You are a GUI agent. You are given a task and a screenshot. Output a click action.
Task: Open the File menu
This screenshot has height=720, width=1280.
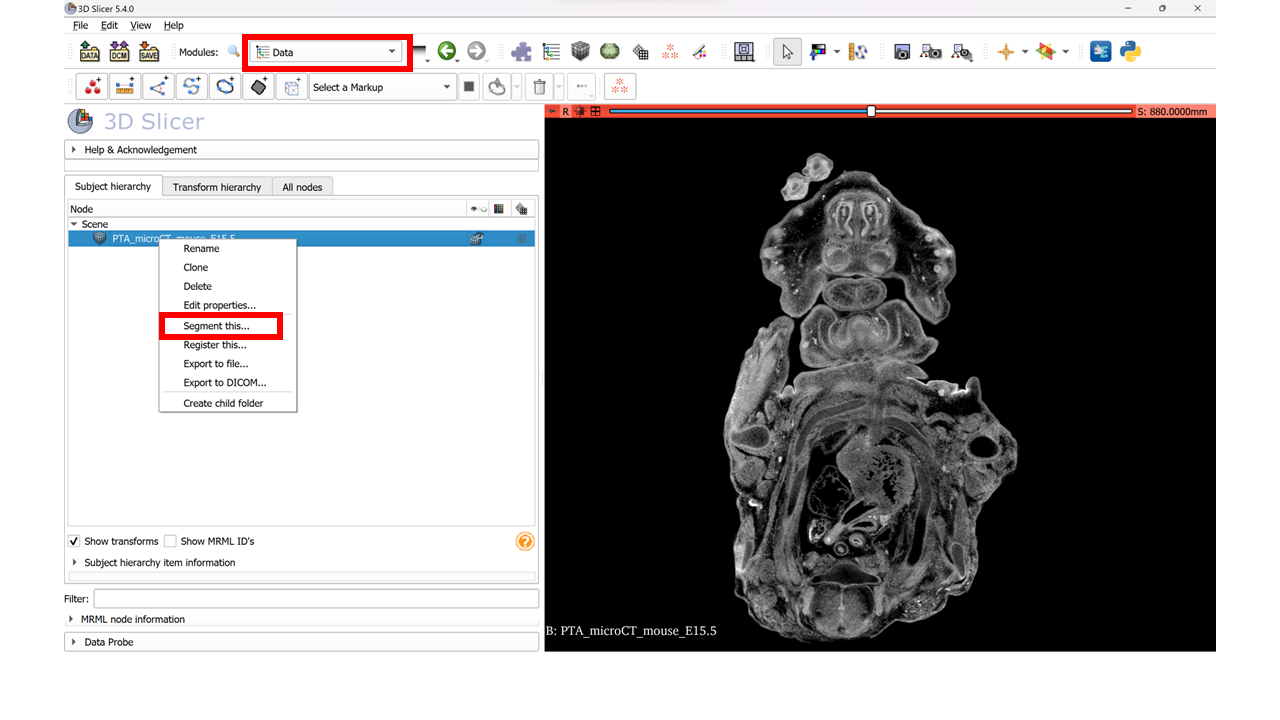pyautogui.click(x=81, y=25)
